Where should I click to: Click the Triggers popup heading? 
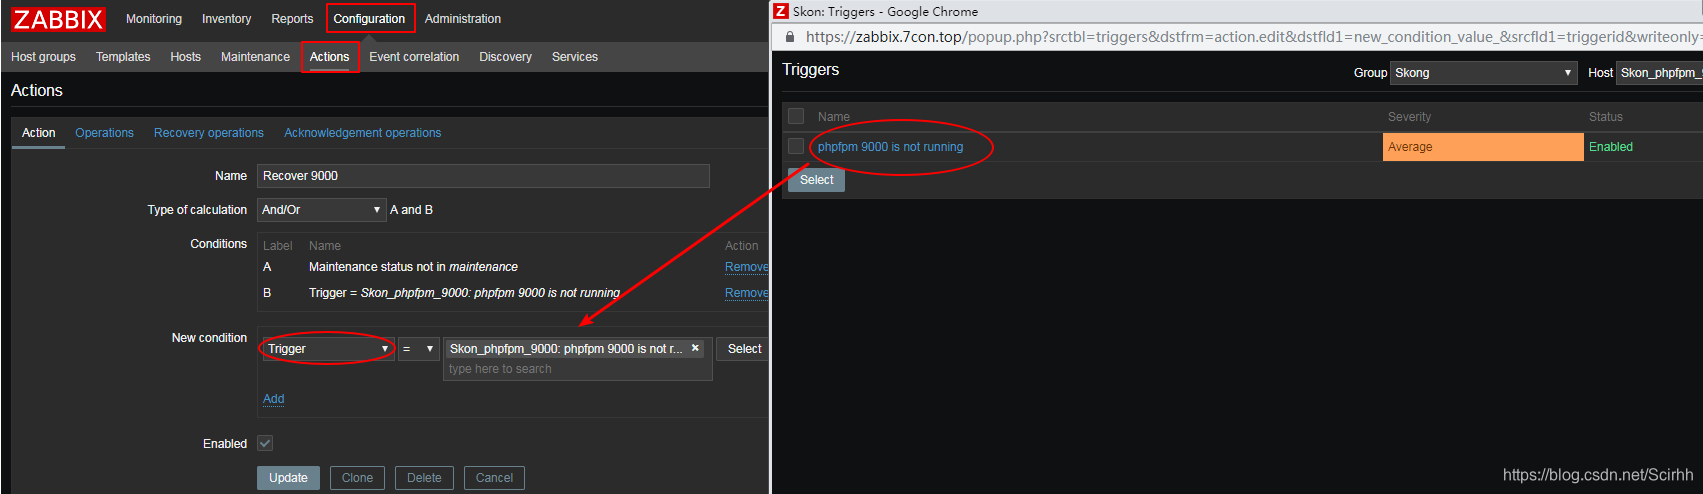point(810,70)
